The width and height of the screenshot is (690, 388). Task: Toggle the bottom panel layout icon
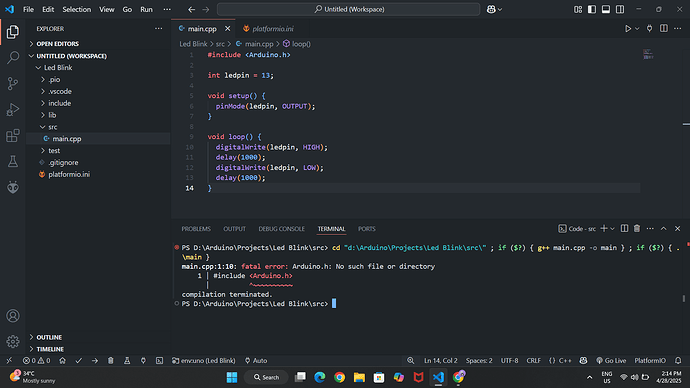[606, 9]
